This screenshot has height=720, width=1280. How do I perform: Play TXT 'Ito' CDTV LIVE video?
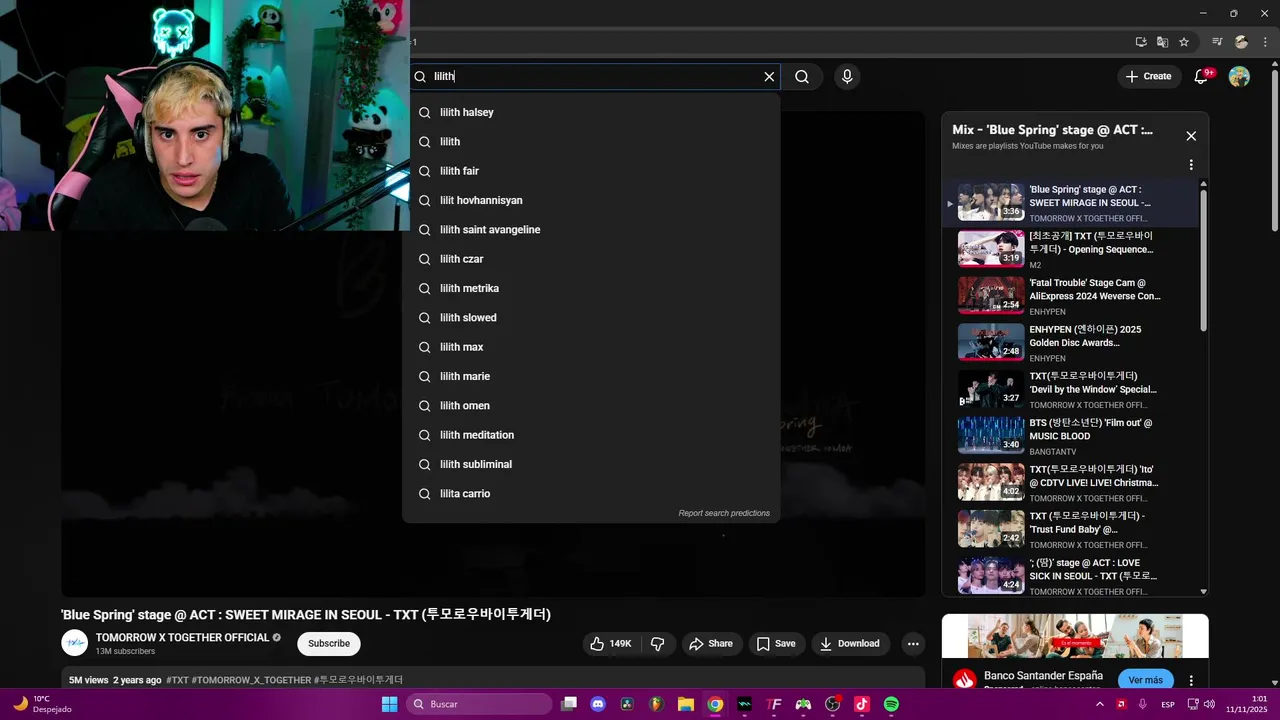click(x=1070, y=482)
